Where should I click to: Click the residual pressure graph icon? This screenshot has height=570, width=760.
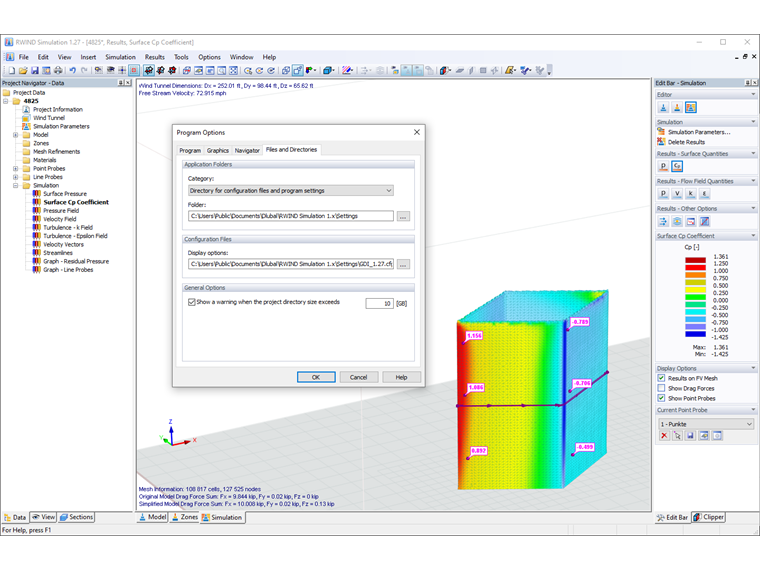691,222
